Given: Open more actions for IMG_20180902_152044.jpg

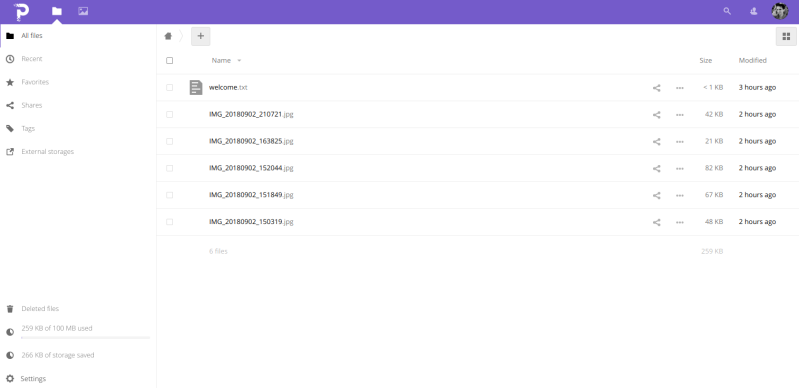Looking at the screenshot, I should tap(680, 168).
